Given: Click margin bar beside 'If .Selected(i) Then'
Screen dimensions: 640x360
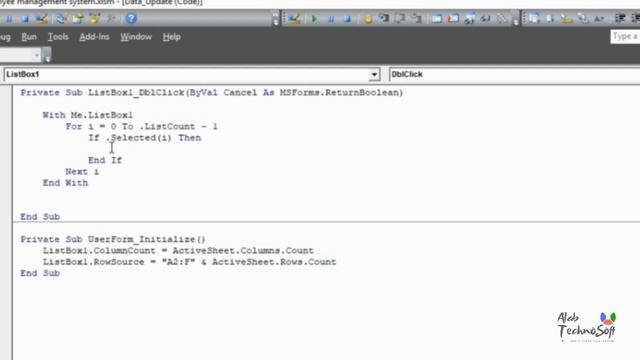Looking at the screenshot, I should point(6,138).
